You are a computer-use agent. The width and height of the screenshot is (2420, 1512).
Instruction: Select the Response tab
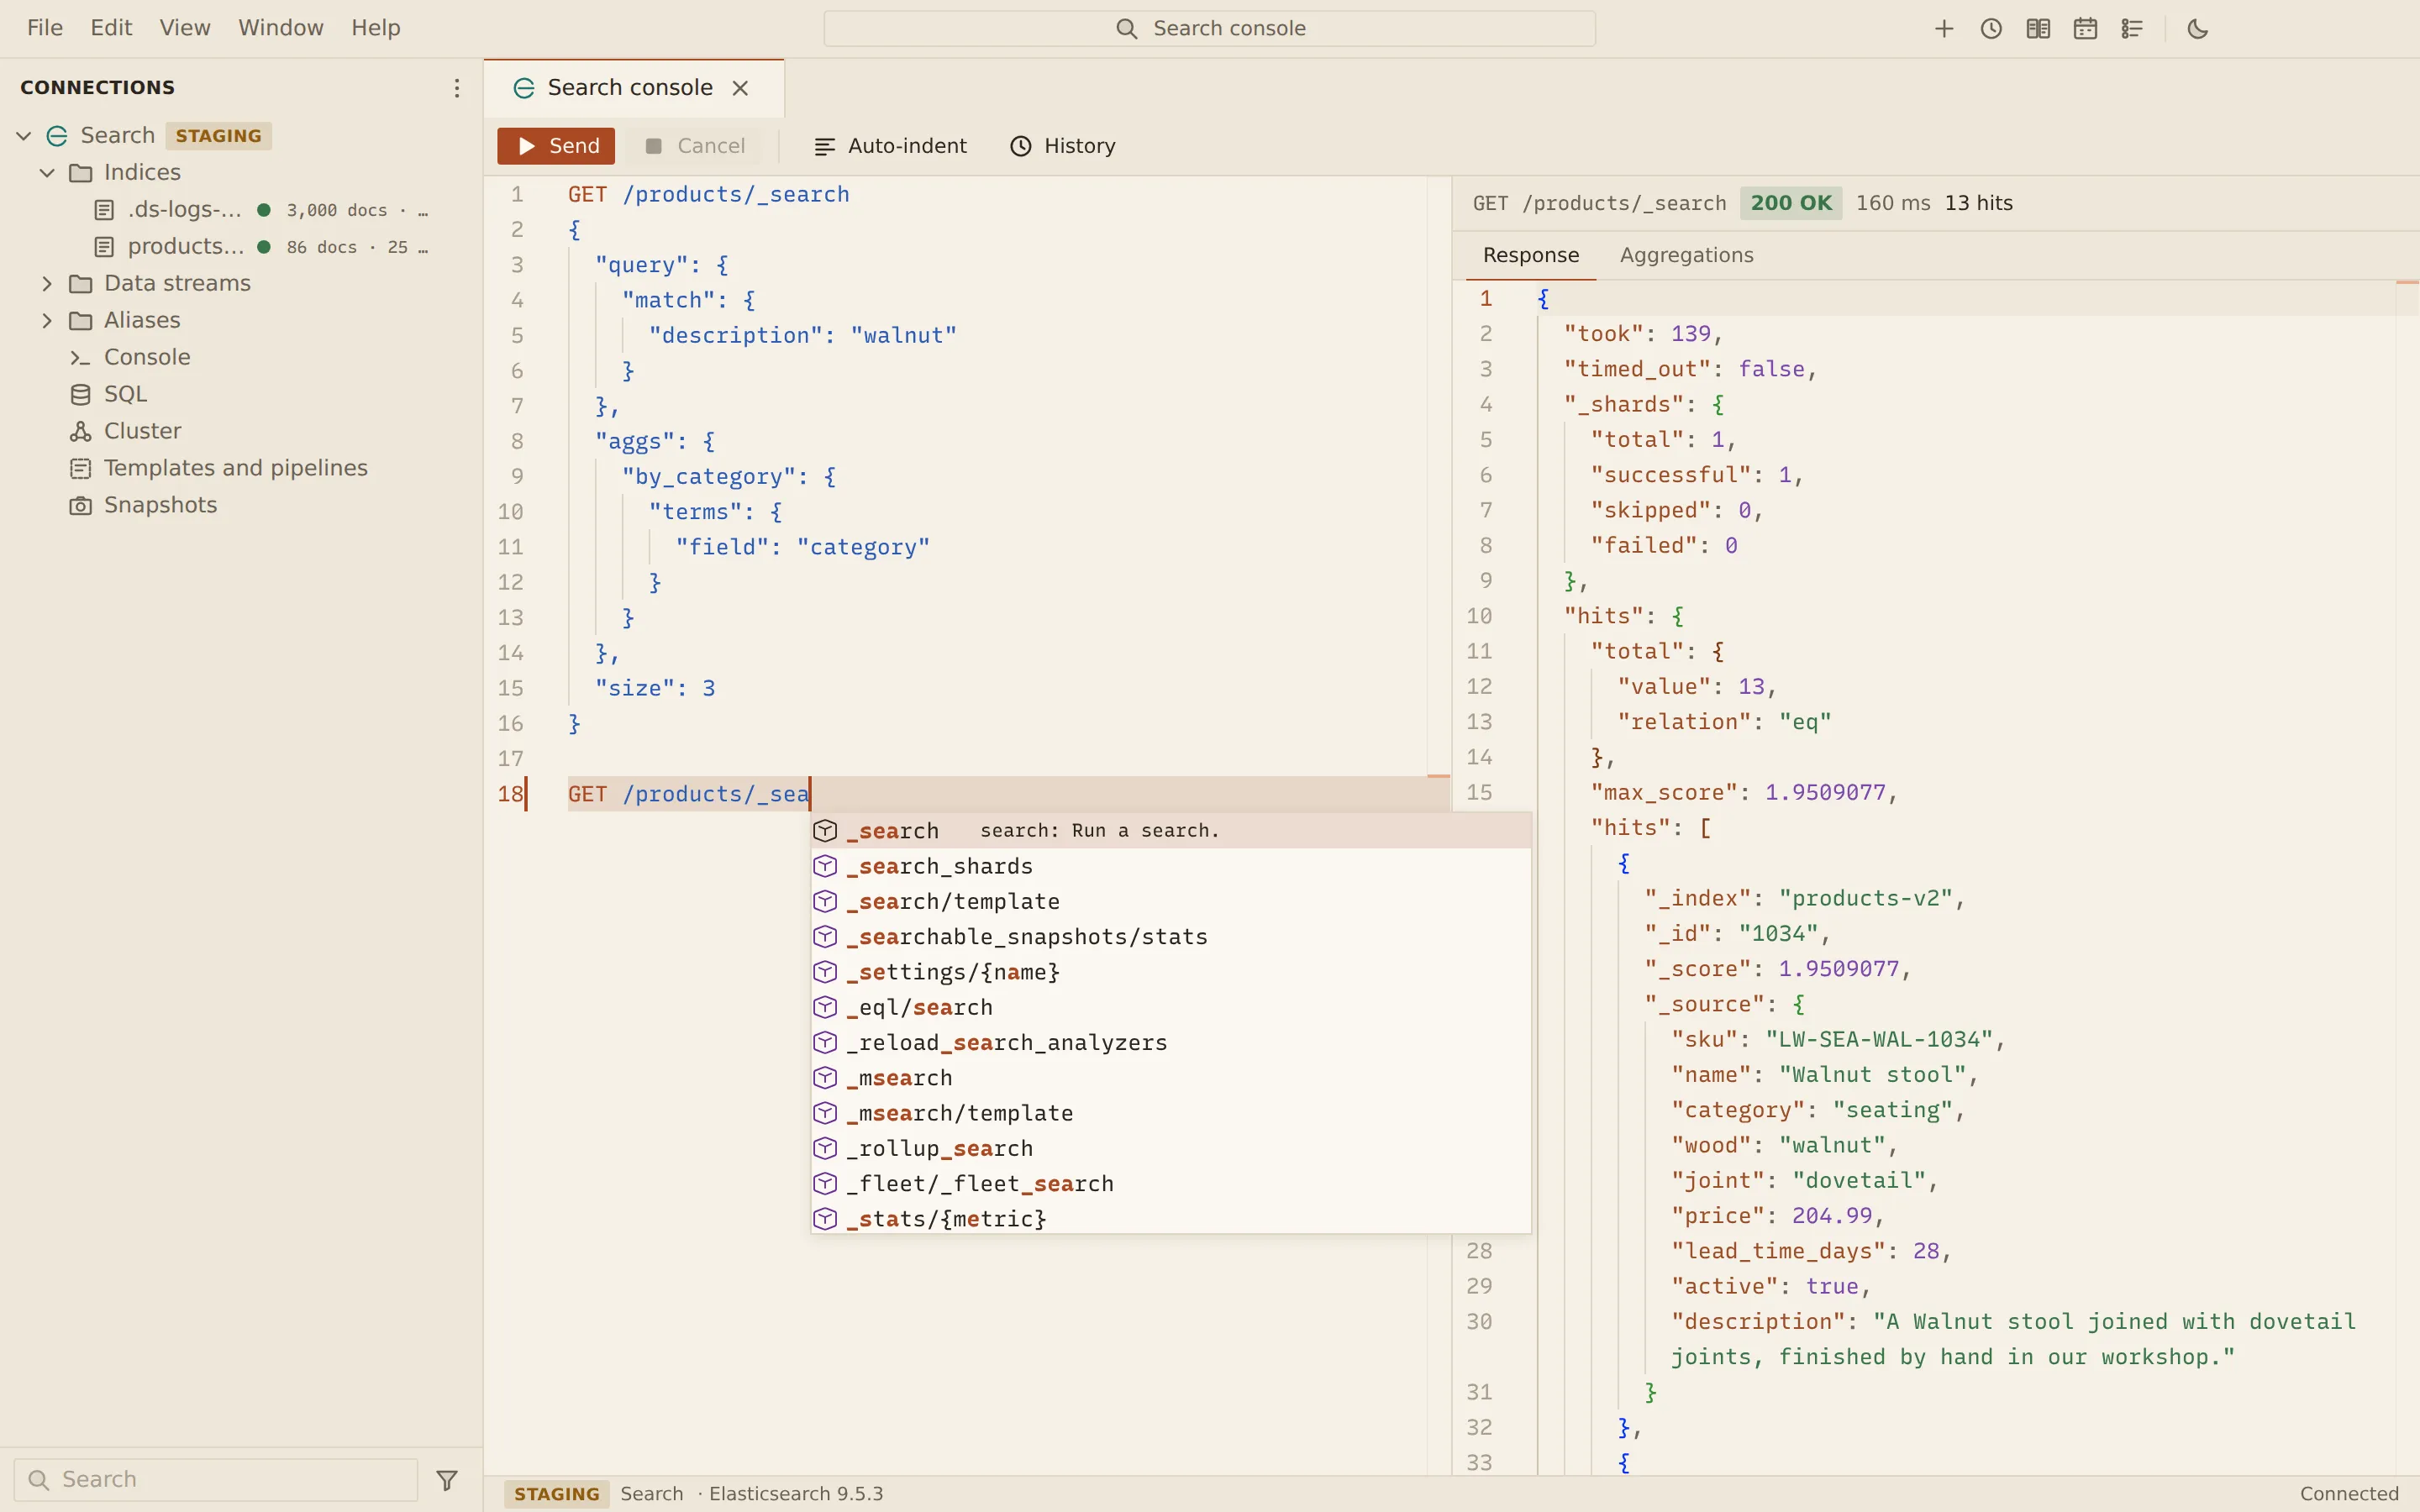coord(1531,255)
